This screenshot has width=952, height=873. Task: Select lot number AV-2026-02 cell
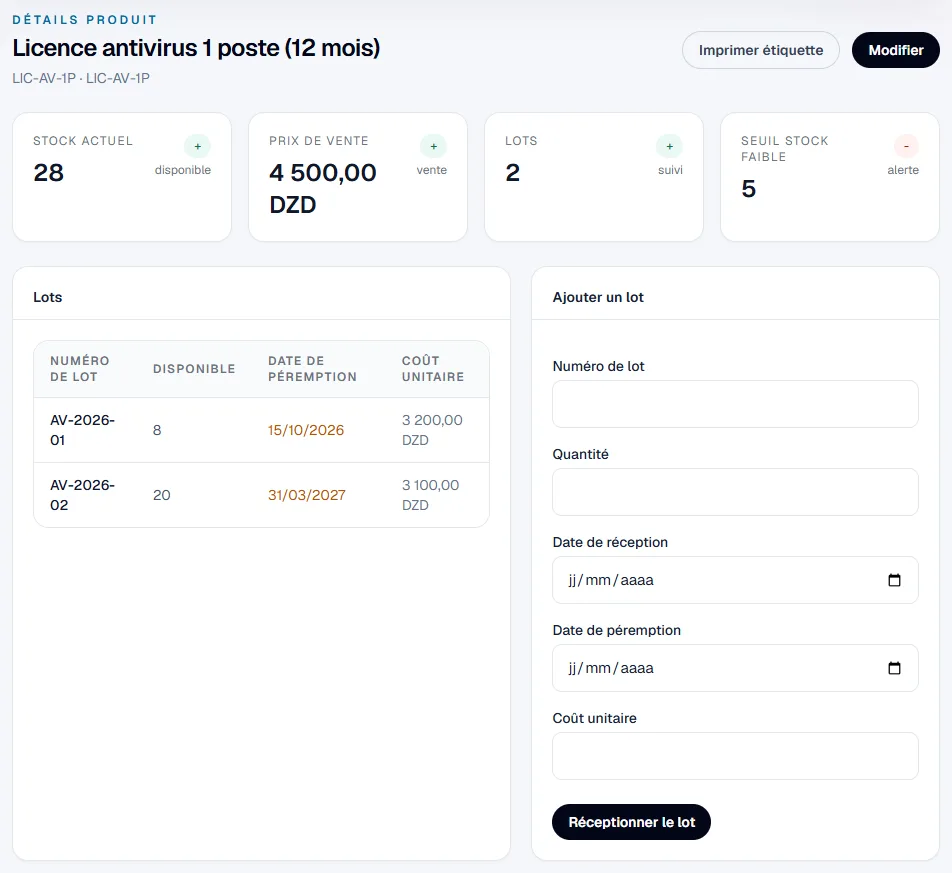tap(83, 495)
